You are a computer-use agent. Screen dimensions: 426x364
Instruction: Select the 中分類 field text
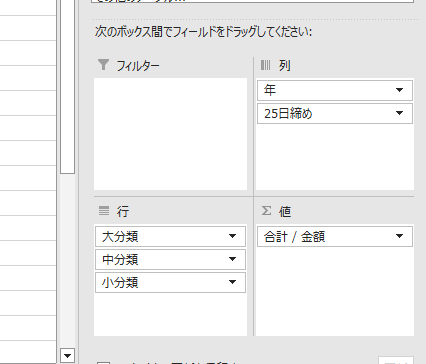click(120, 260)
